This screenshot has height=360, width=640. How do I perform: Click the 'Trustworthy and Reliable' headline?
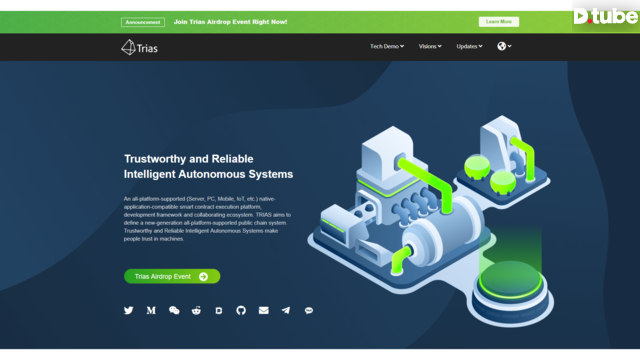click(x=189, y=159)
